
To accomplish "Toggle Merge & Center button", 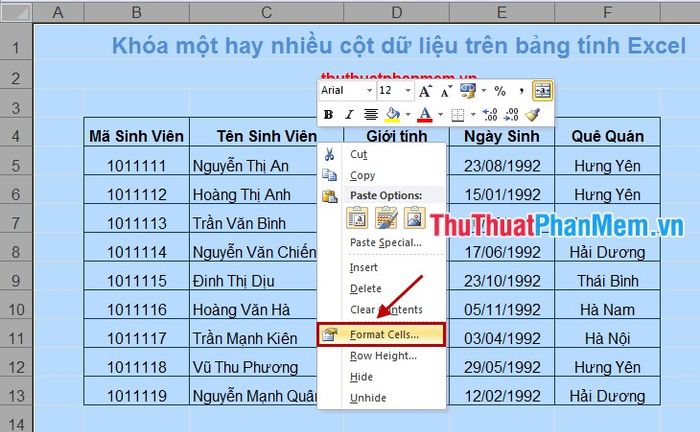I will 543,91.
